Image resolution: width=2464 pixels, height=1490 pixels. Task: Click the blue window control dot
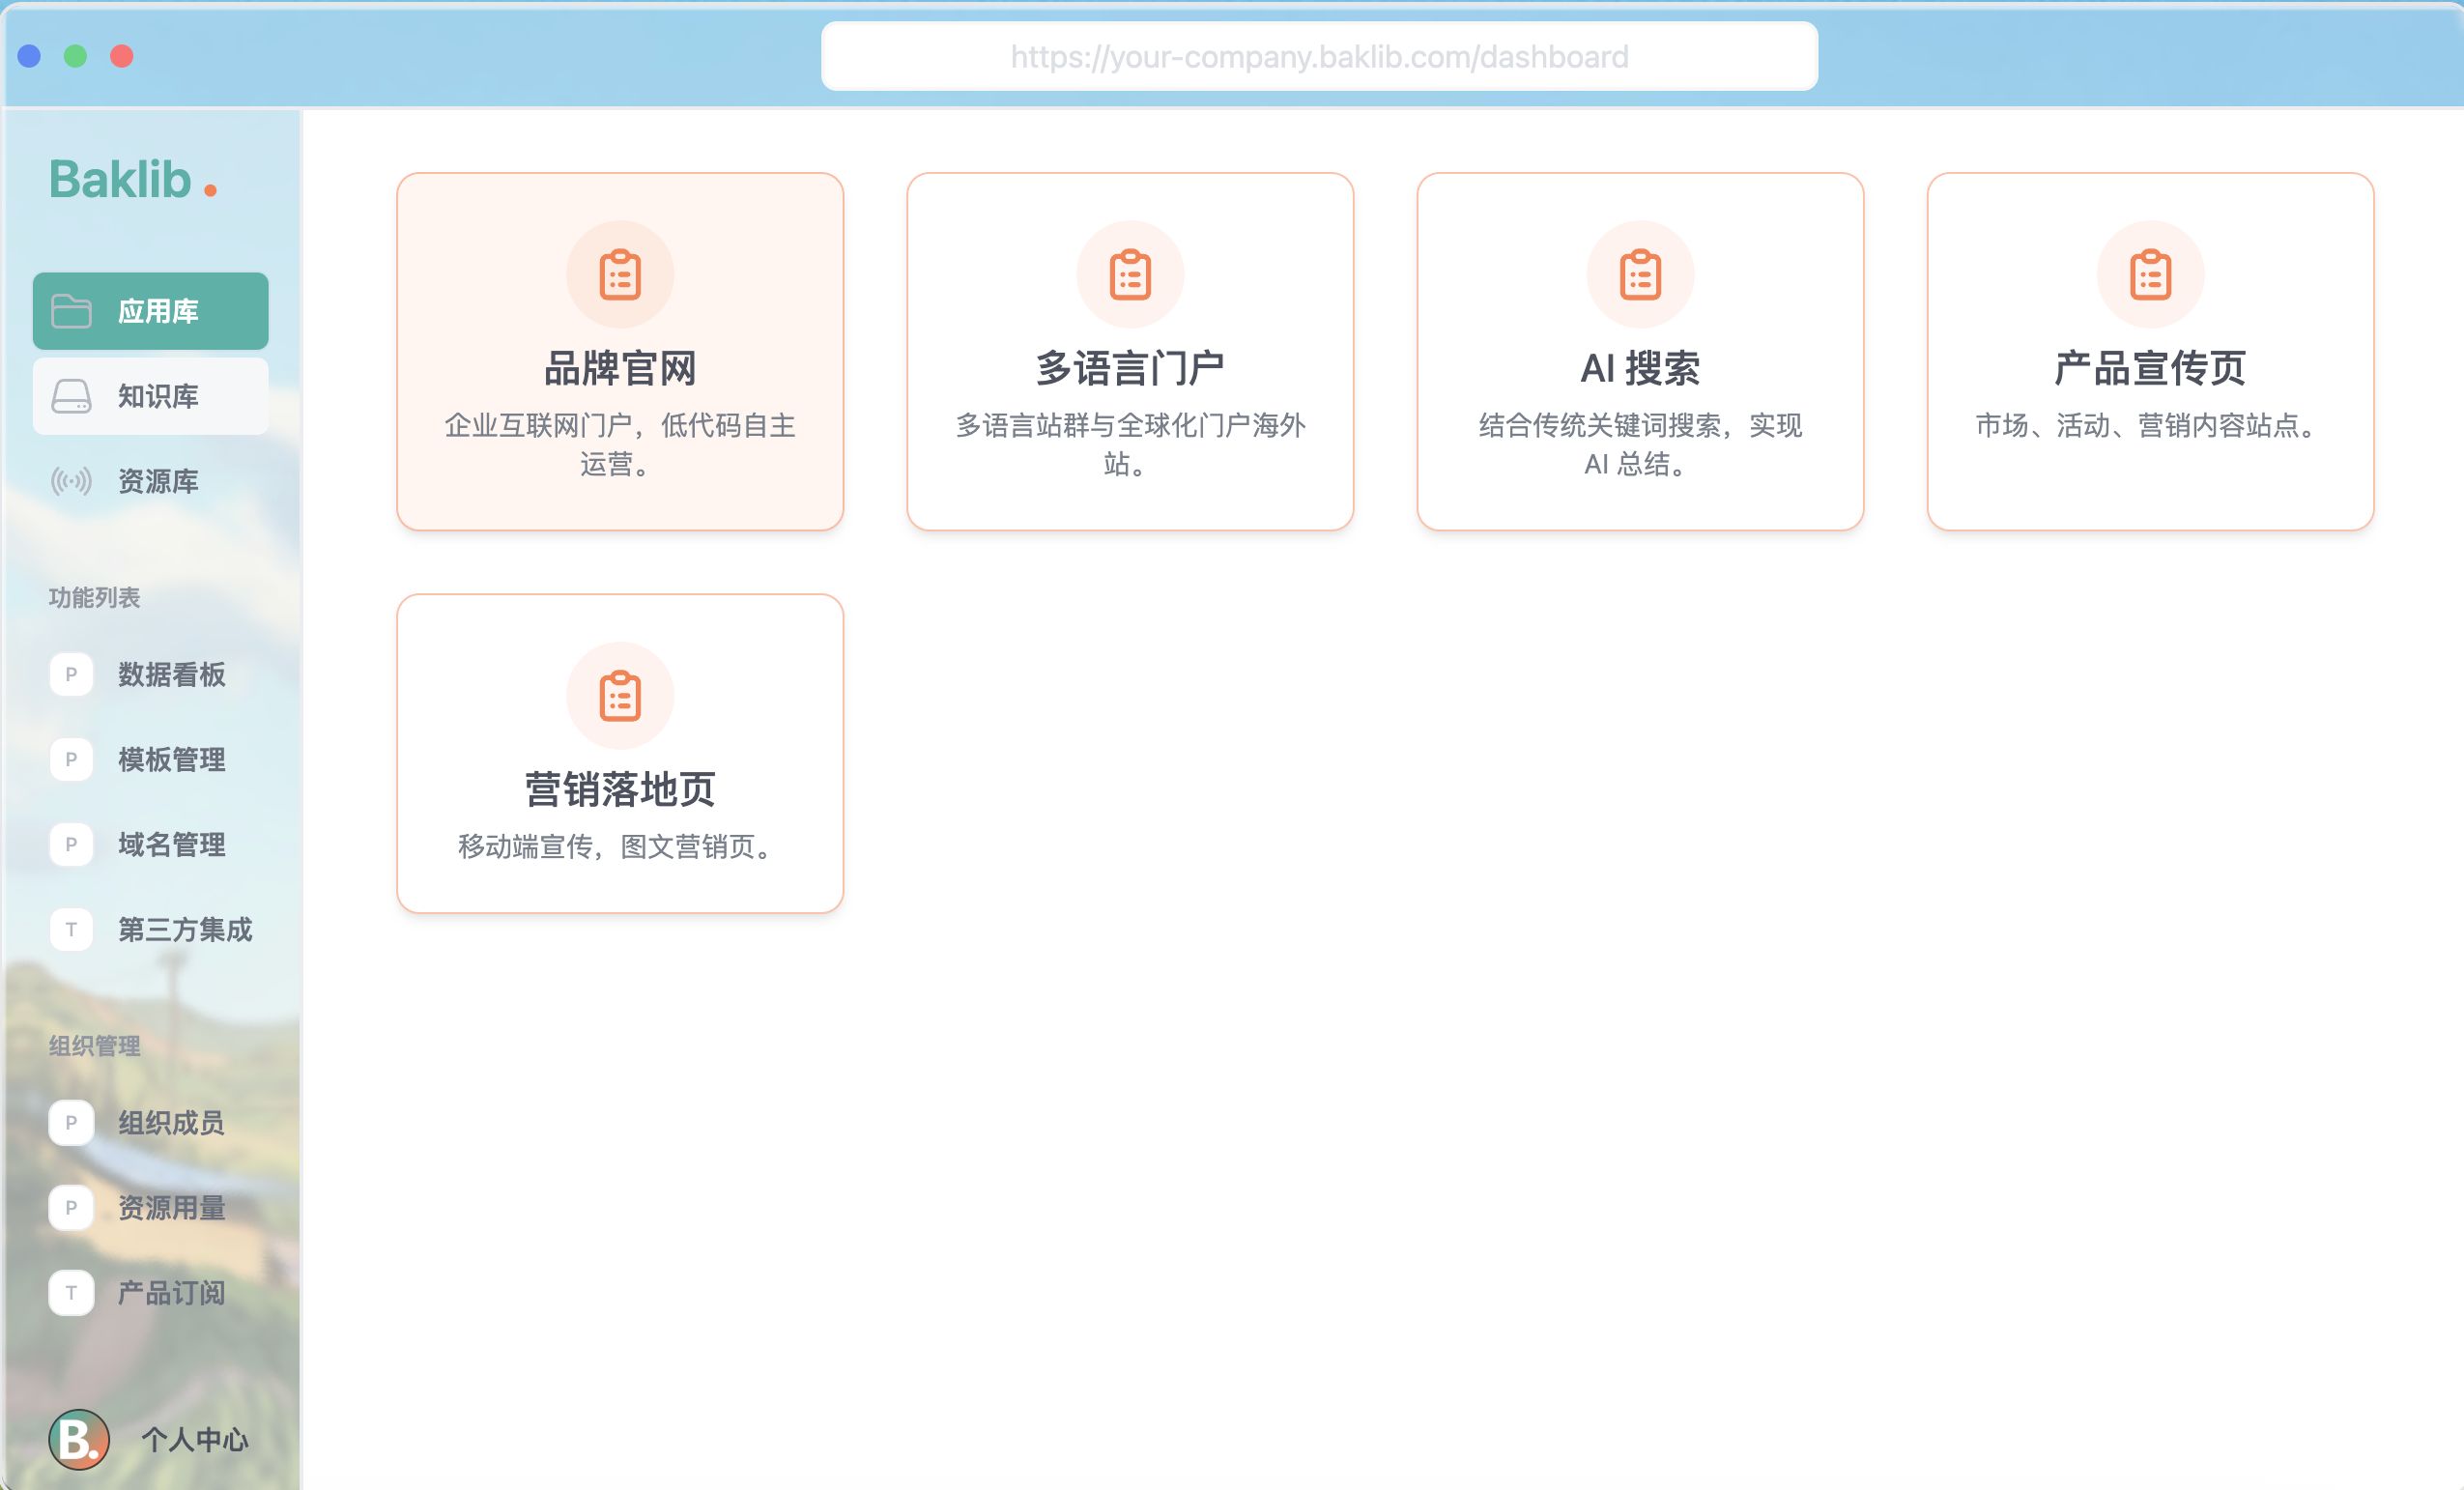tap(29, 56)
